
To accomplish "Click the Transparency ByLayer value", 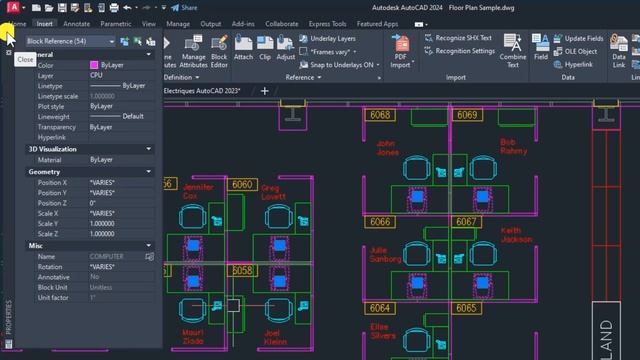I will 101,127.
